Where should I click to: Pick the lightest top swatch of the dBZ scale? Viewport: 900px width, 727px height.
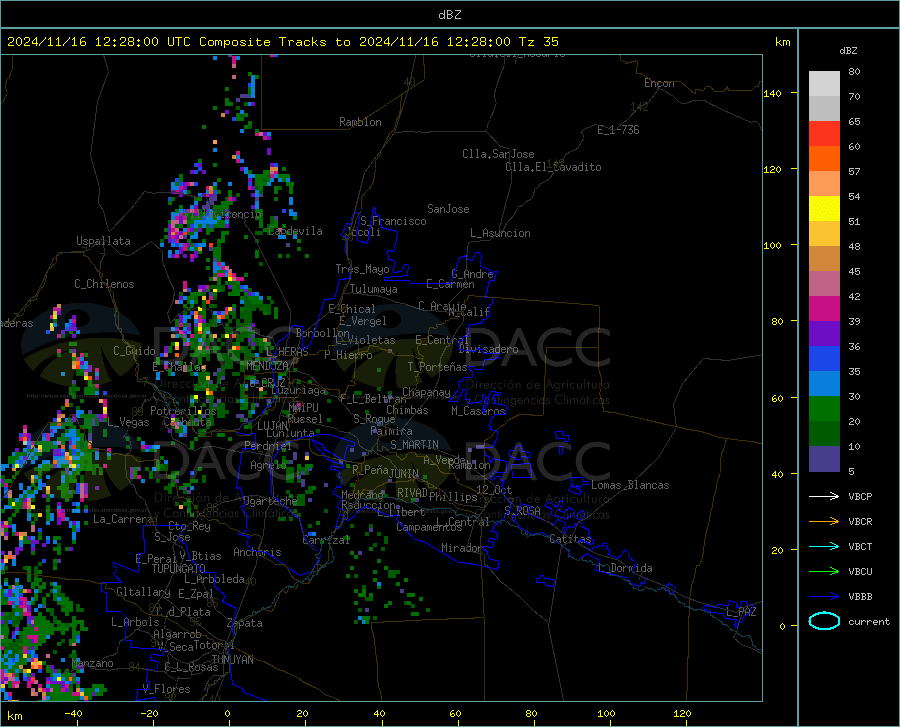click(x=824, y=84)
